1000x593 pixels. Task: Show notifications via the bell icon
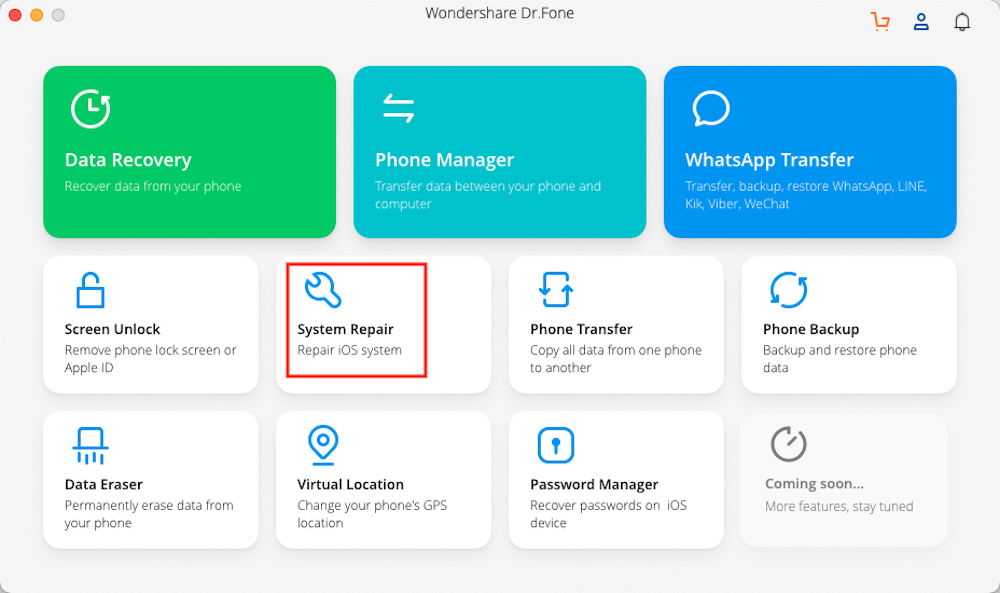point(962,22)
